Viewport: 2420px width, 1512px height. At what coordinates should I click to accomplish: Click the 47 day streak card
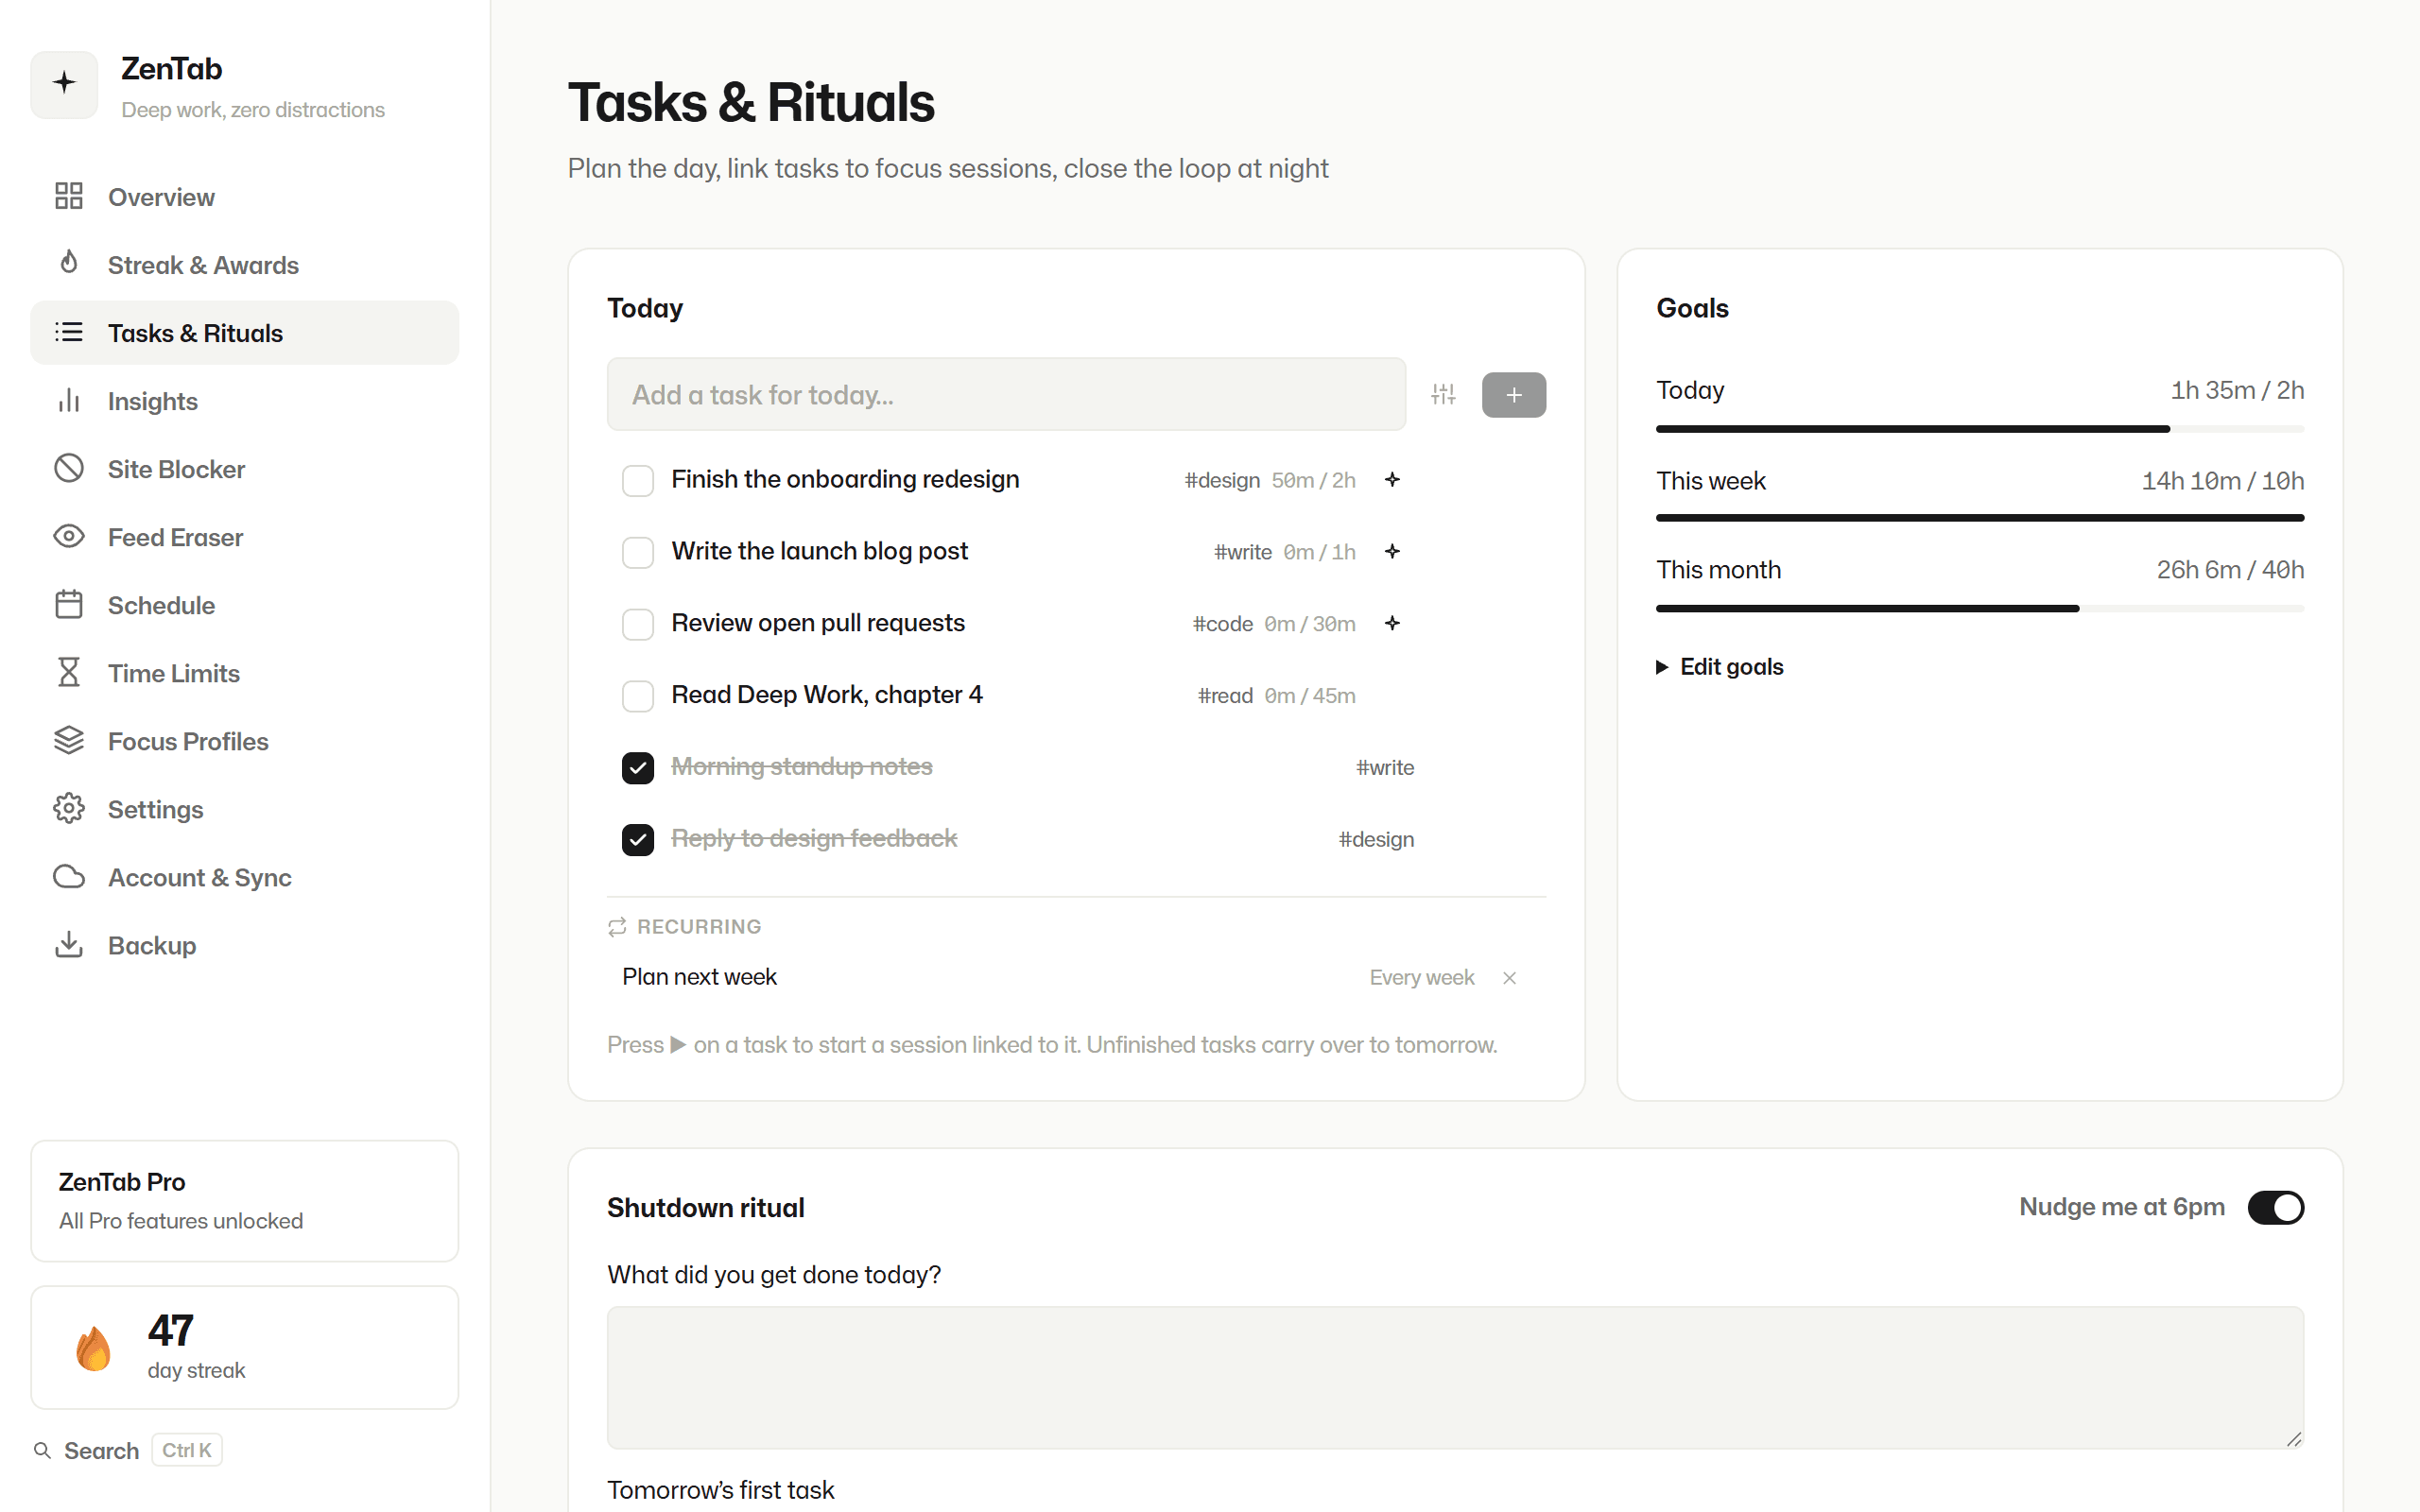(x=244, y=1347)
